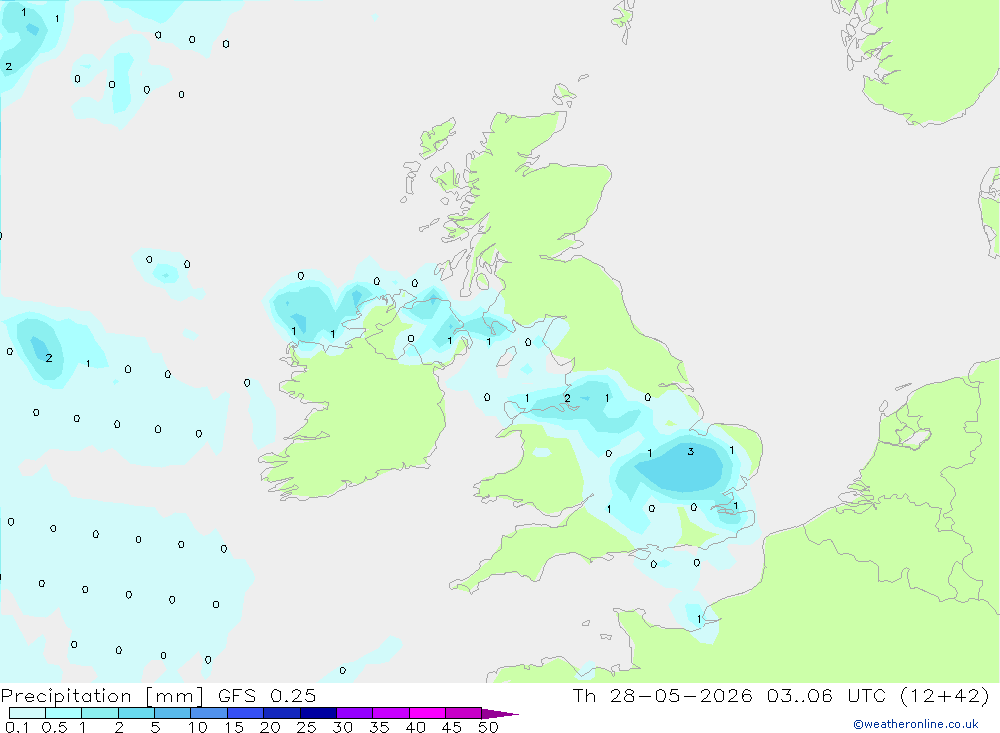This screenshot has height=733, width=1000.
Task: Click the "50" legend scale label
Action: click(x=488, y=727)
